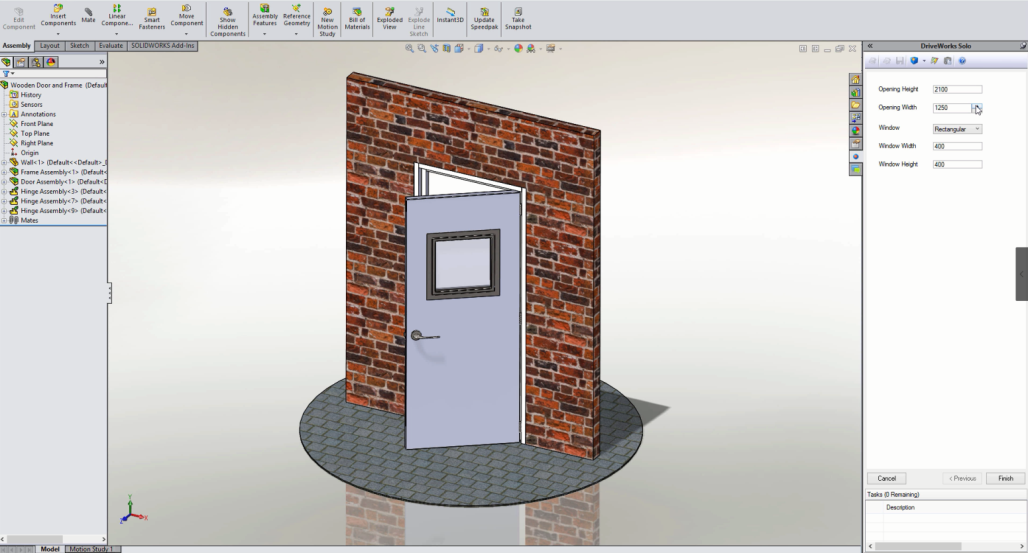Open Smart Fasteners tool
Image resolution: width=1028 pixels, height=553 pixels.
pyautogui.click(x=152, y=16)
